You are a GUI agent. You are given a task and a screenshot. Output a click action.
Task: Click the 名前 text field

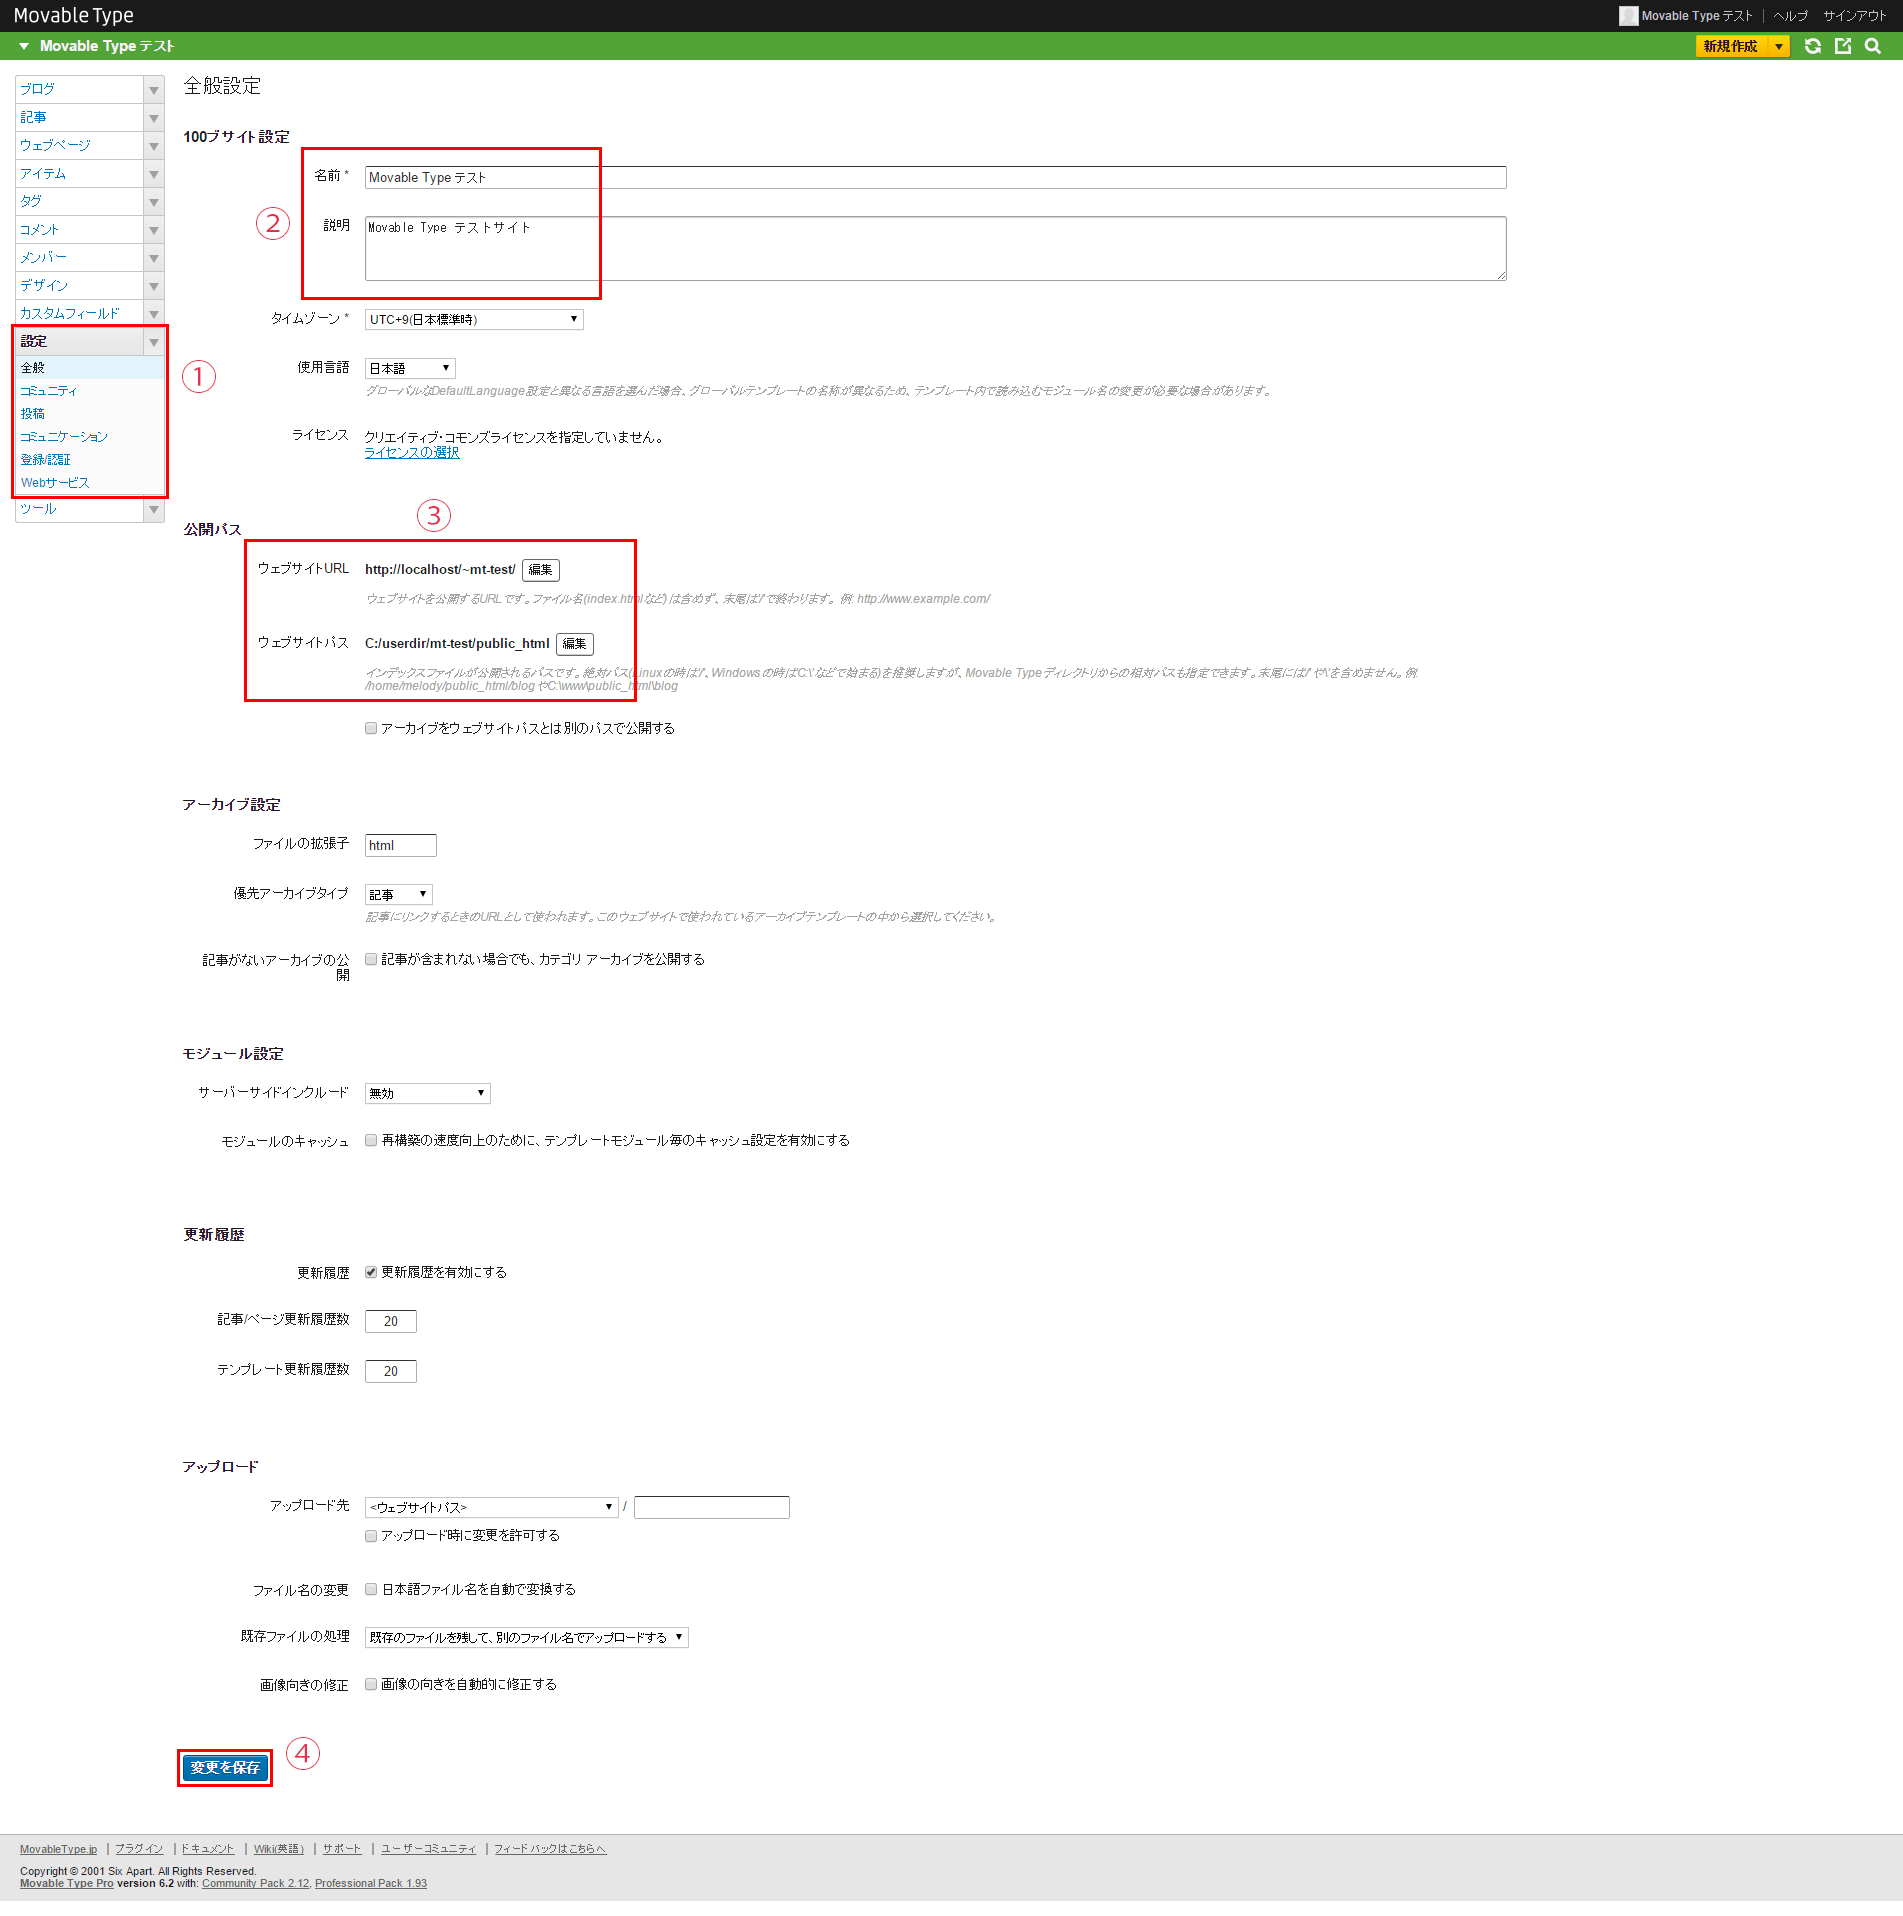coord(935,177)
